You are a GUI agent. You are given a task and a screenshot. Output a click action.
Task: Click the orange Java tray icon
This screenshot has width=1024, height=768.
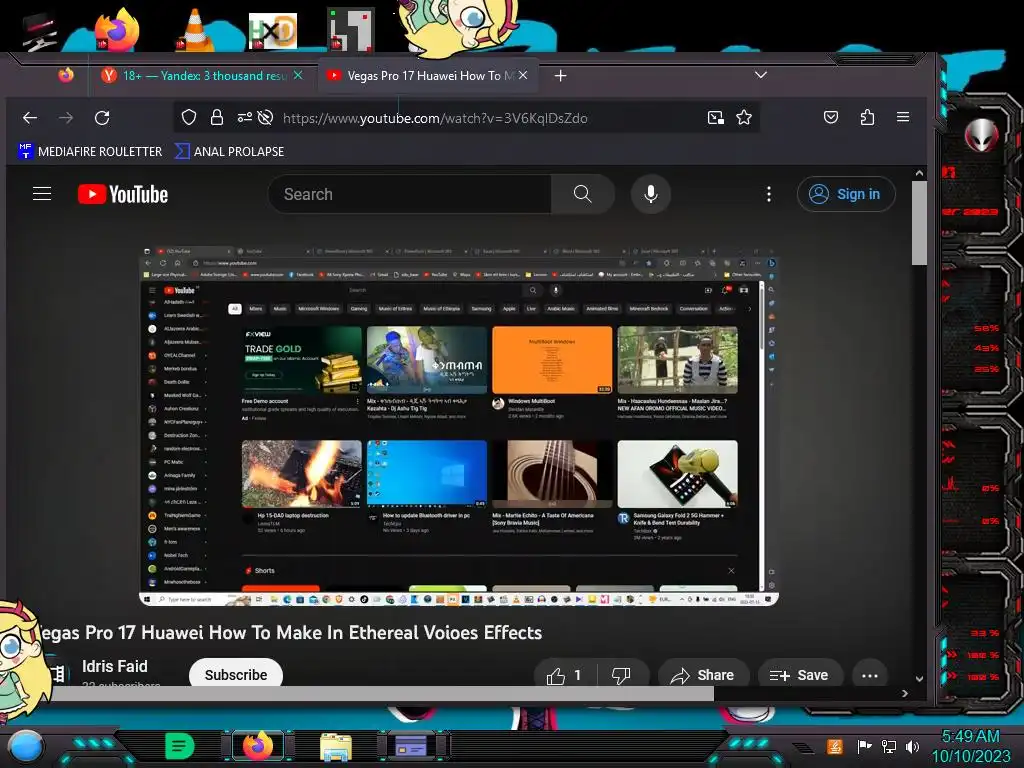pyautogui.click(x=835, y=746)
